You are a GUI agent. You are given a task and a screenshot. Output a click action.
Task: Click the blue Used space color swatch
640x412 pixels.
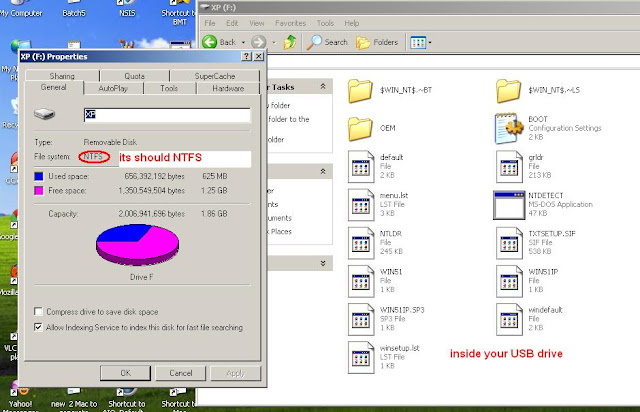[39, 176]
